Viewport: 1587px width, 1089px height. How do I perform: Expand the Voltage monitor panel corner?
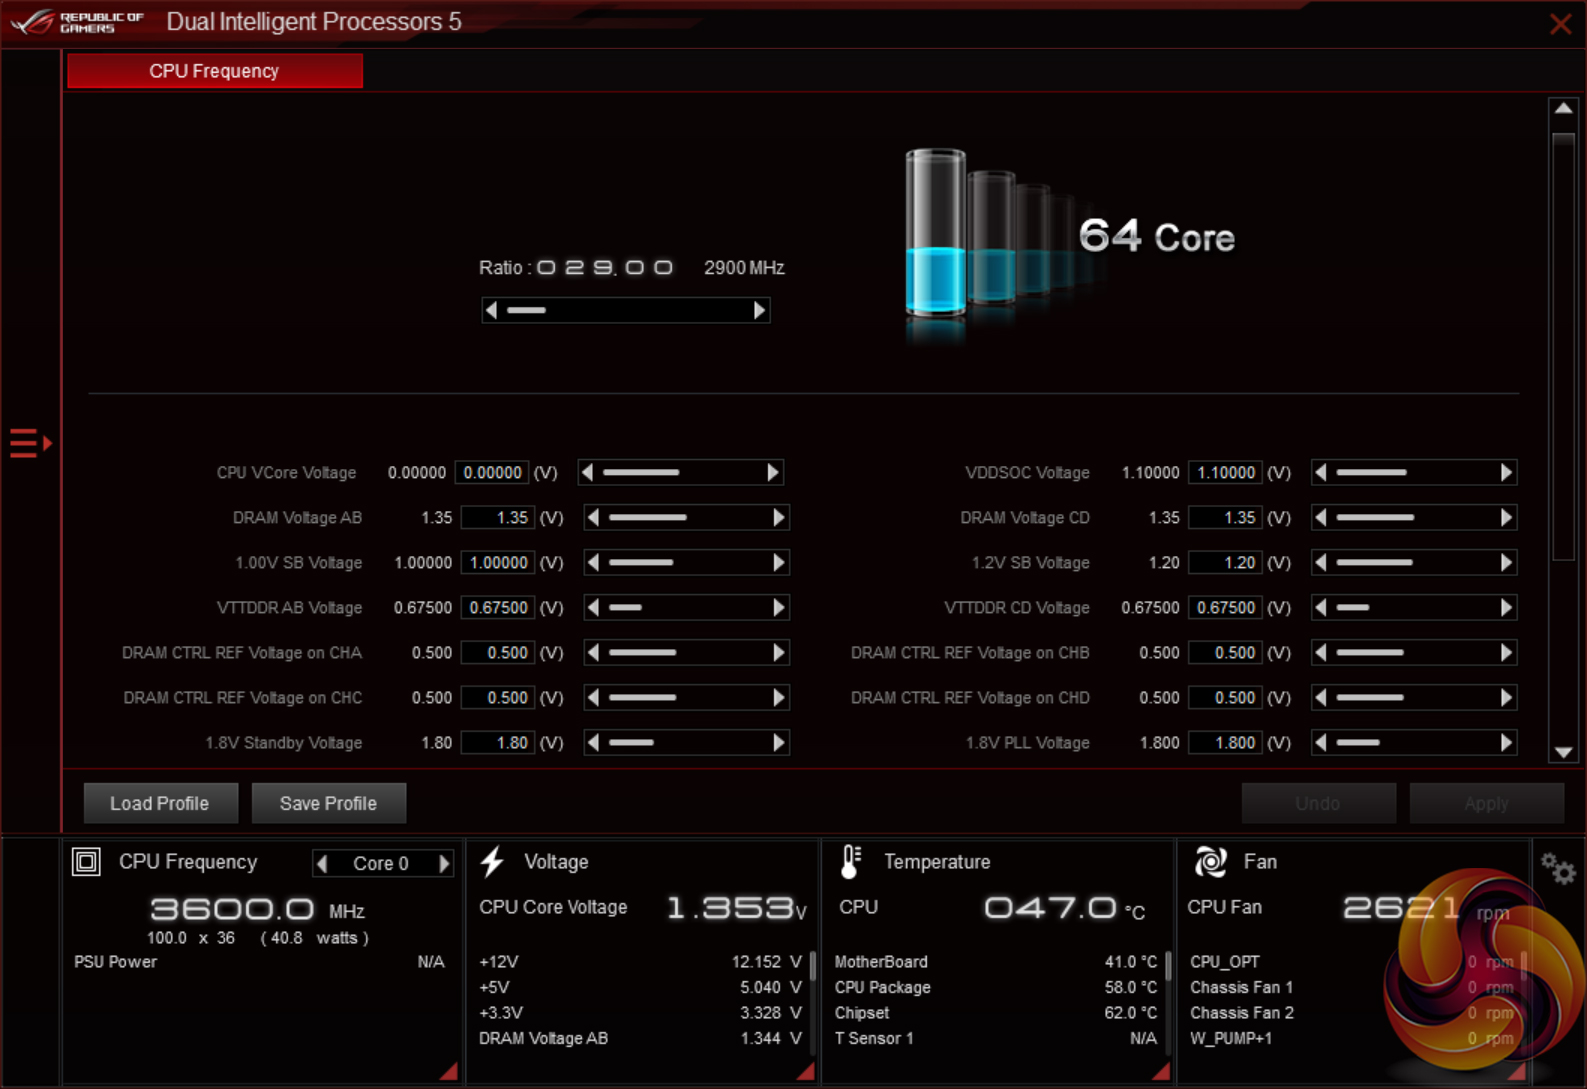(x=805, y=1071)
